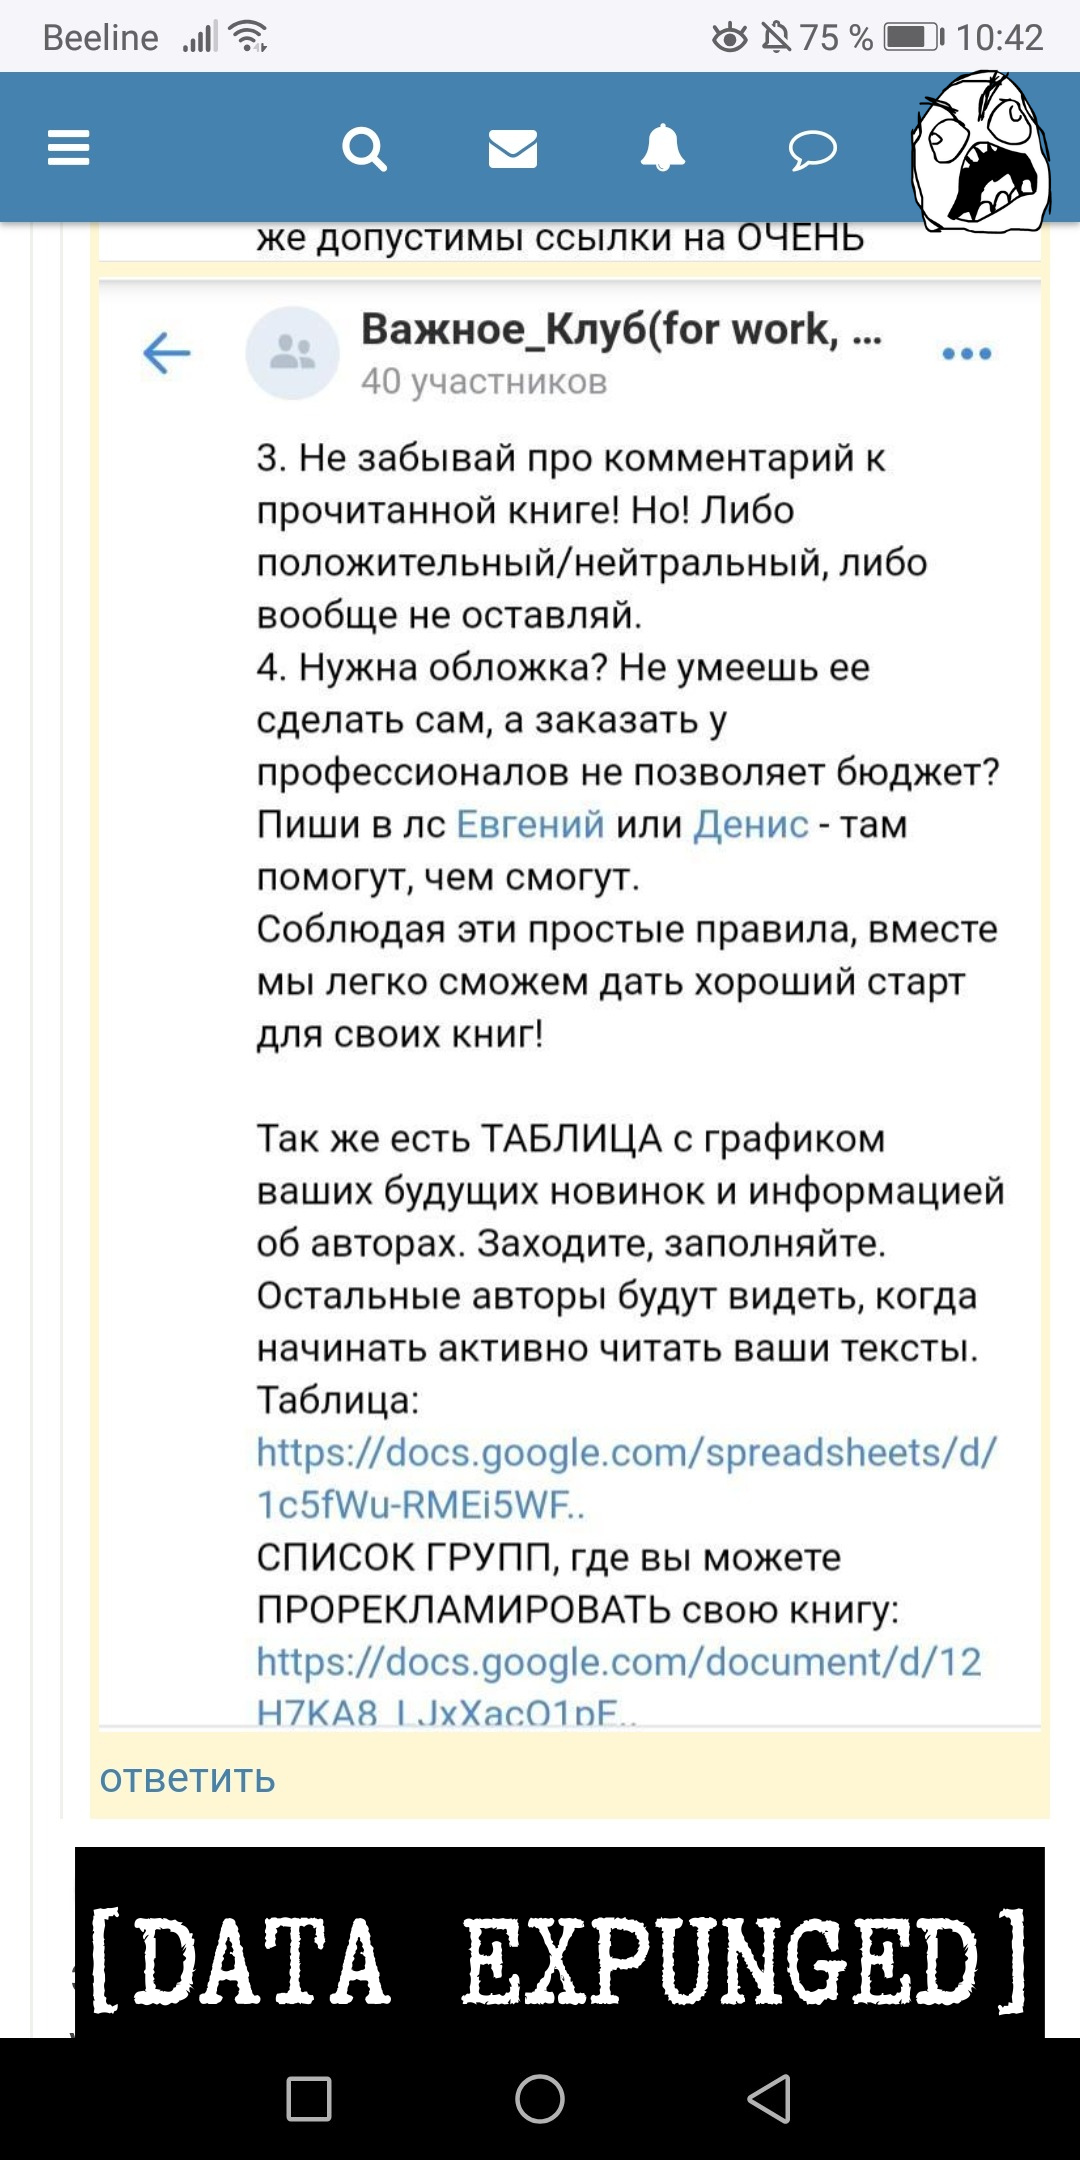Tap the group chat avatar icon
This screenshot has height=2160, width=1080.
[293, 353]
